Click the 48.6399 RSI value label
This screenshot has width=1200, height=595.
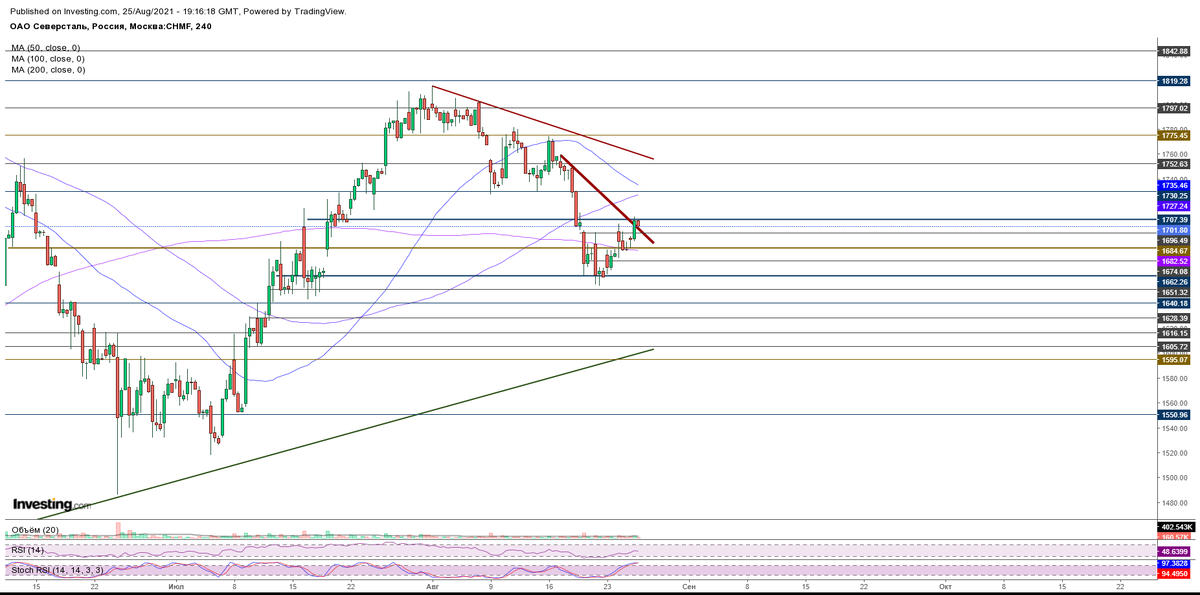point(1174,551)
